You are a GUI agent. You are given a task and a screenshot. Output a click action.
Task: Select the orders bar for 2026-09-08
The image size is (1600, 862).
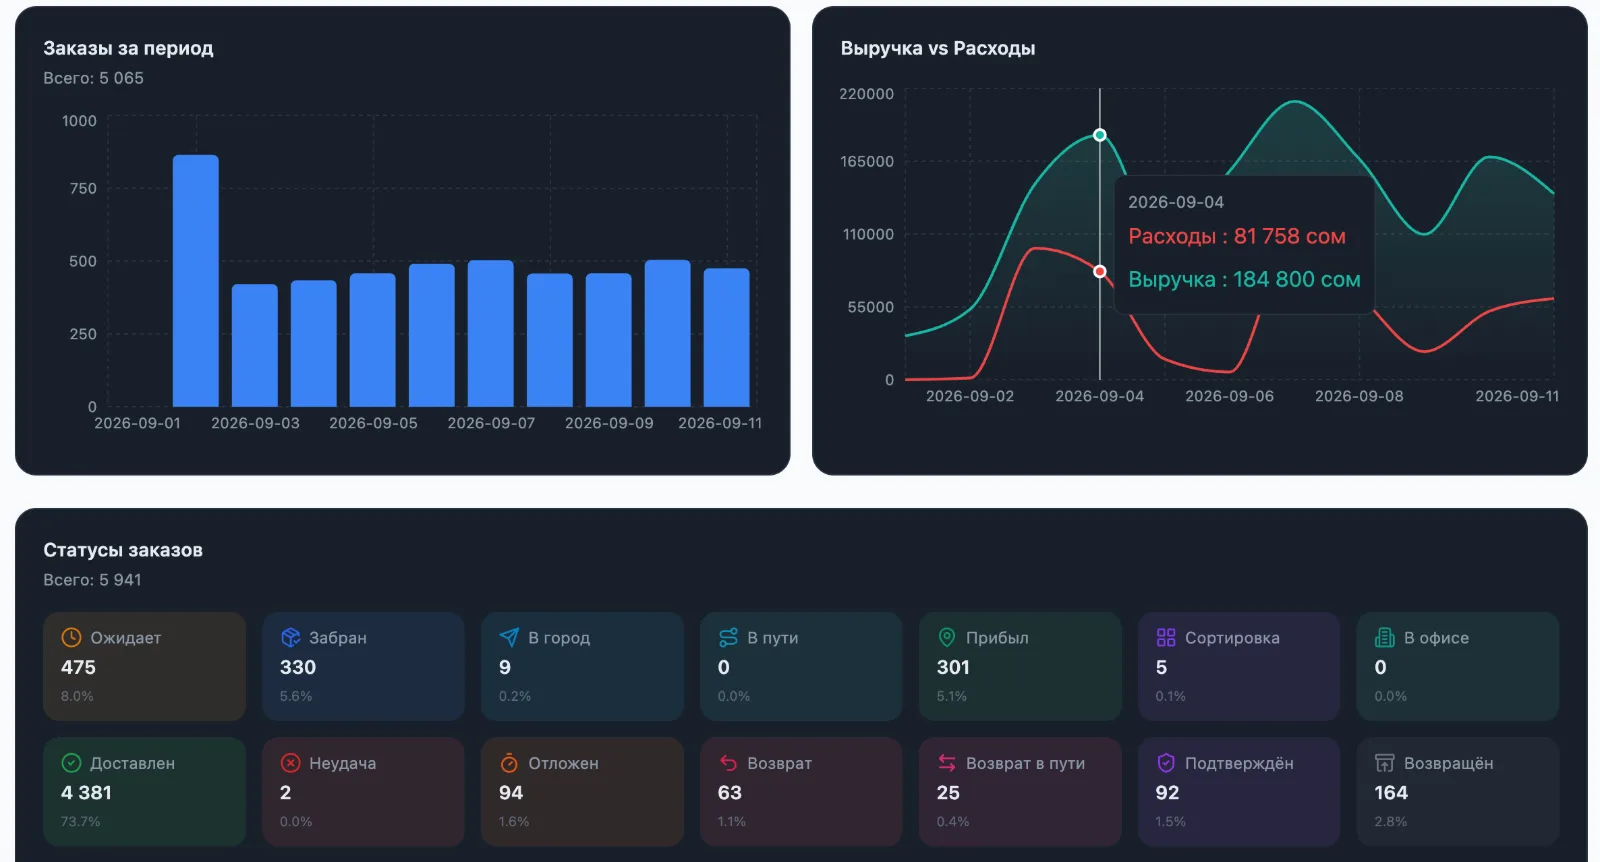coord(550,340)
